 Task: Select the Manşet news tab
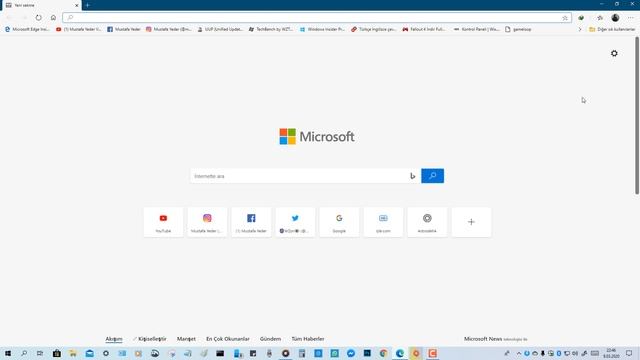[186, 339]
